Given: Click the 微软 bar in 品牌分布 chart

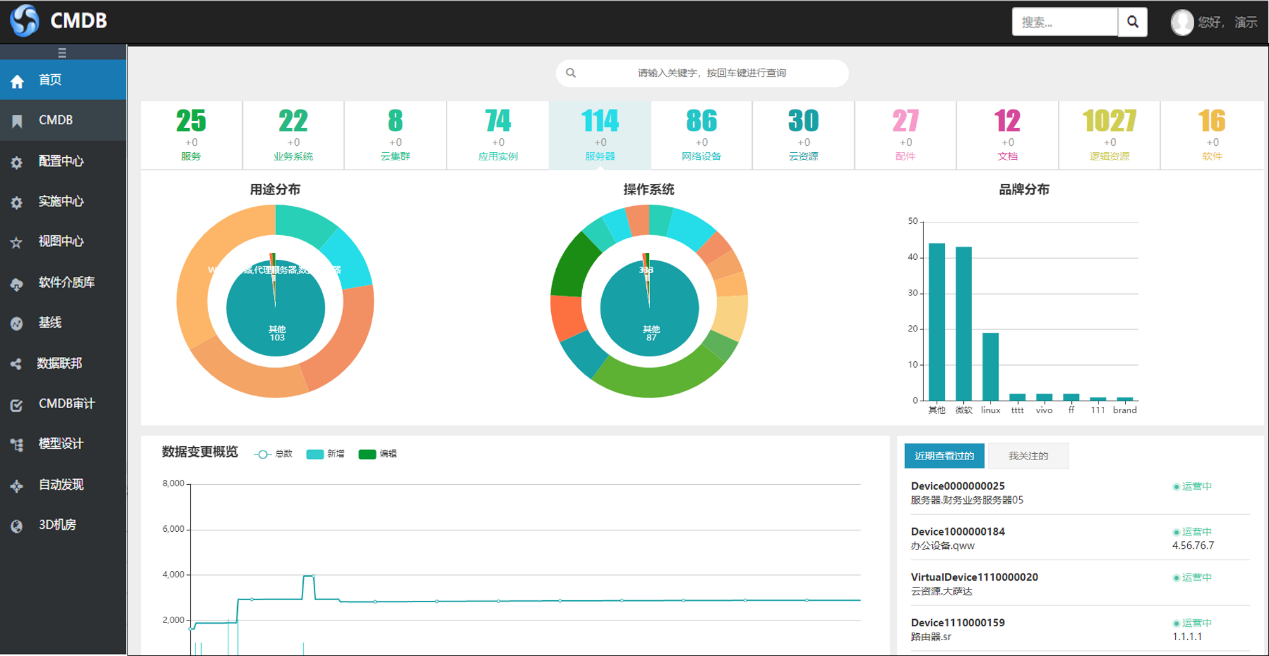Looking at the screenshot, I should (963, 323).
